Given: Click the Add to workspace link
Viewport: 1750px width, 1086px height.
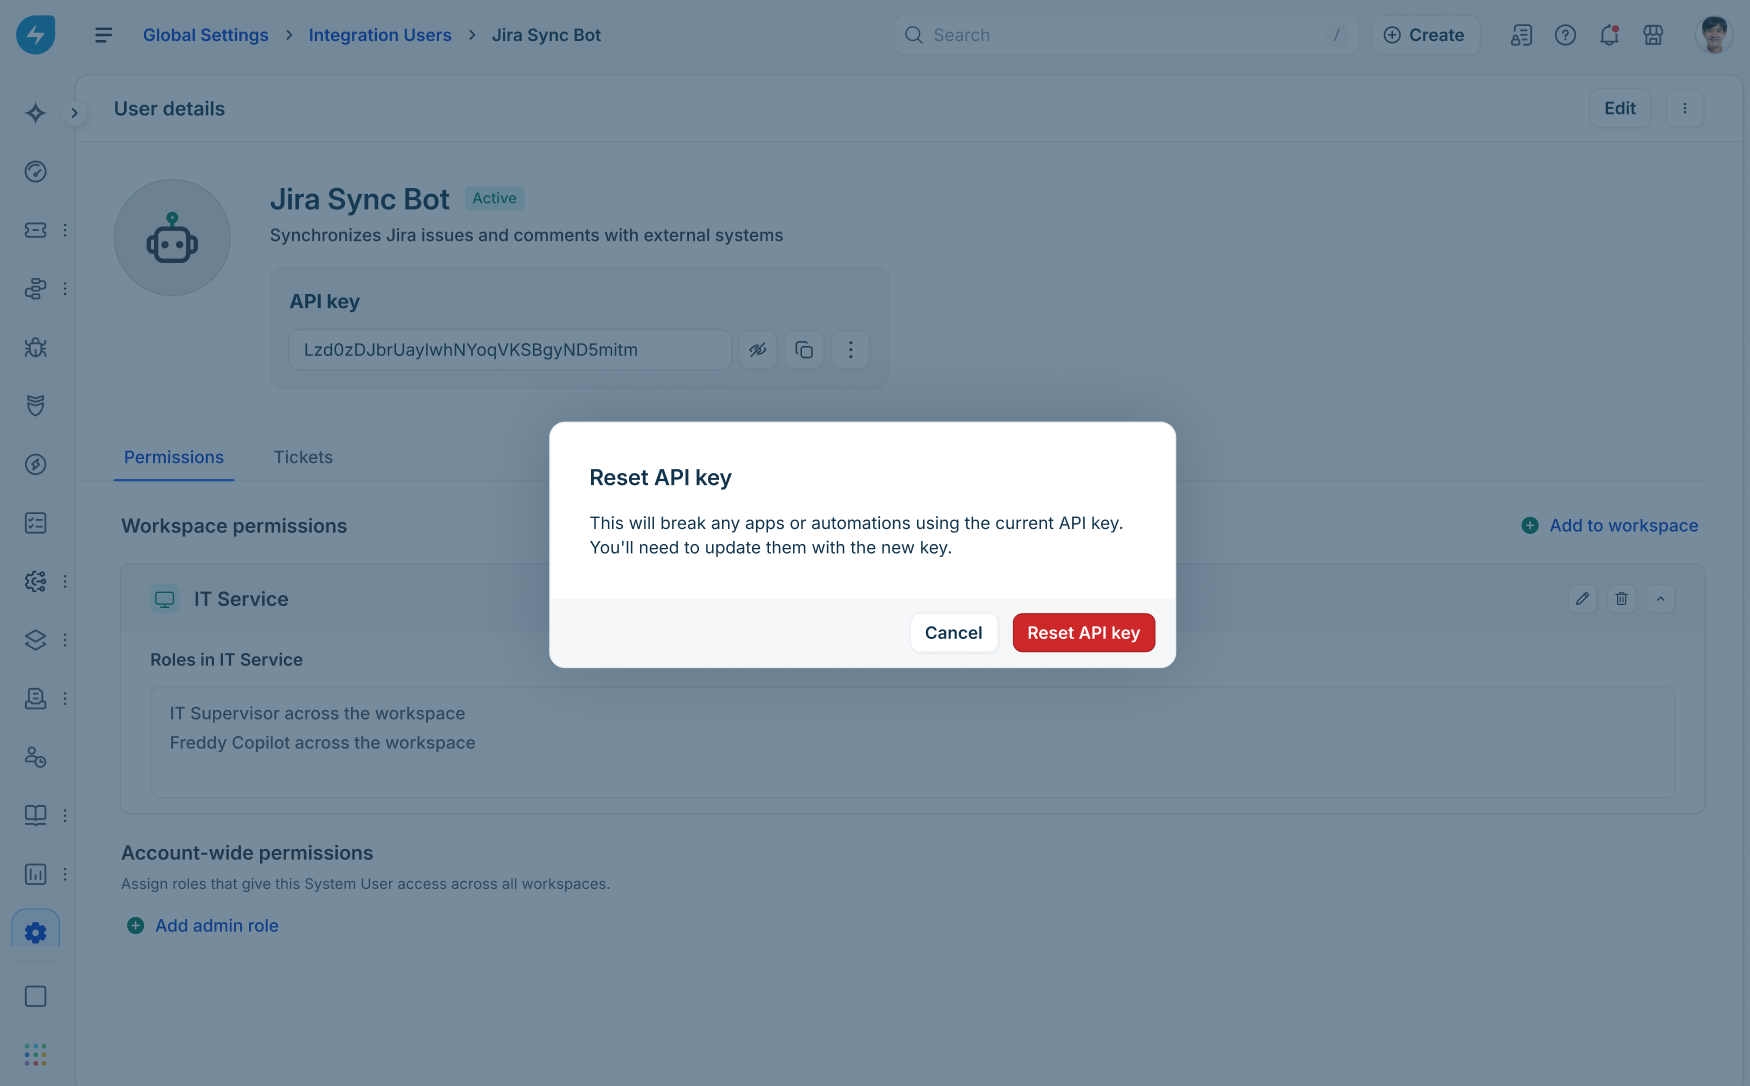Looking at the screenshot, I should pyautogui.click(x=1610, y=525).
